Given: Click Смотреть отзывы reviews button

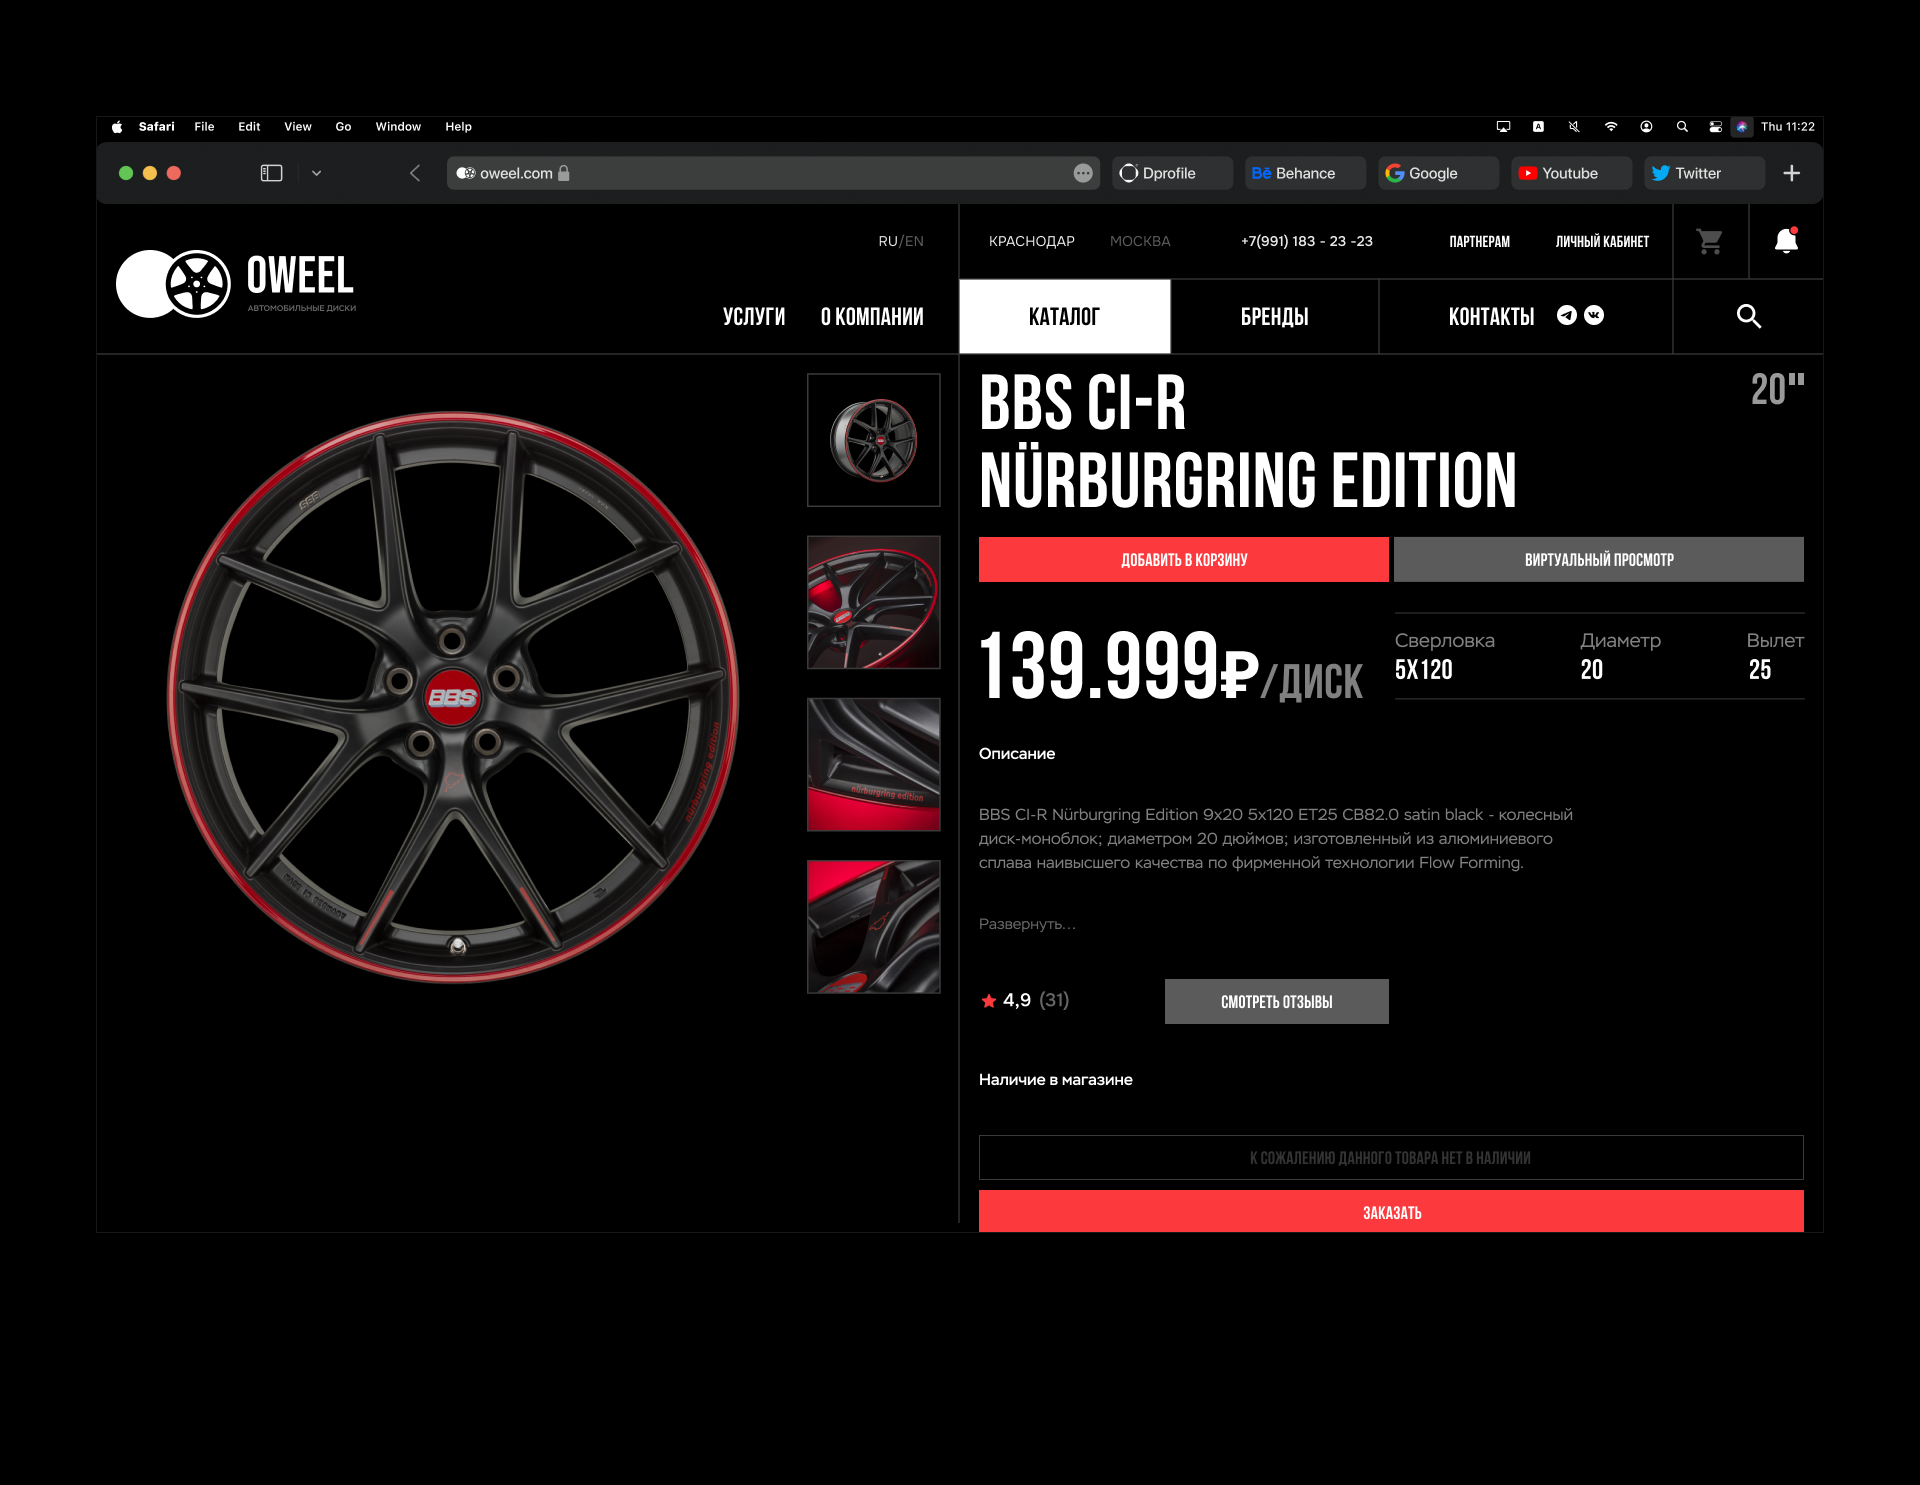Looking at the screenshot, I should point(1276,1001).
